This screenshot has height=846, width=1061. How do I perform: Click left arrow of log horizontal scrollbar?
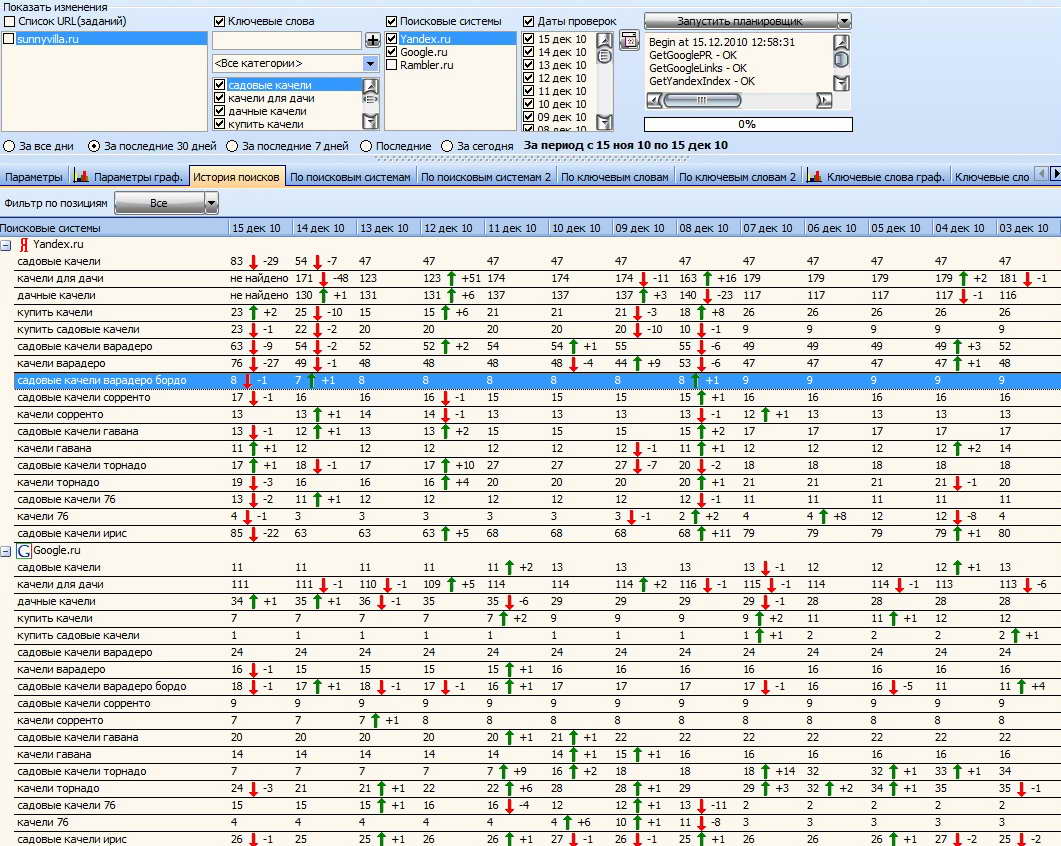(654, 101)
